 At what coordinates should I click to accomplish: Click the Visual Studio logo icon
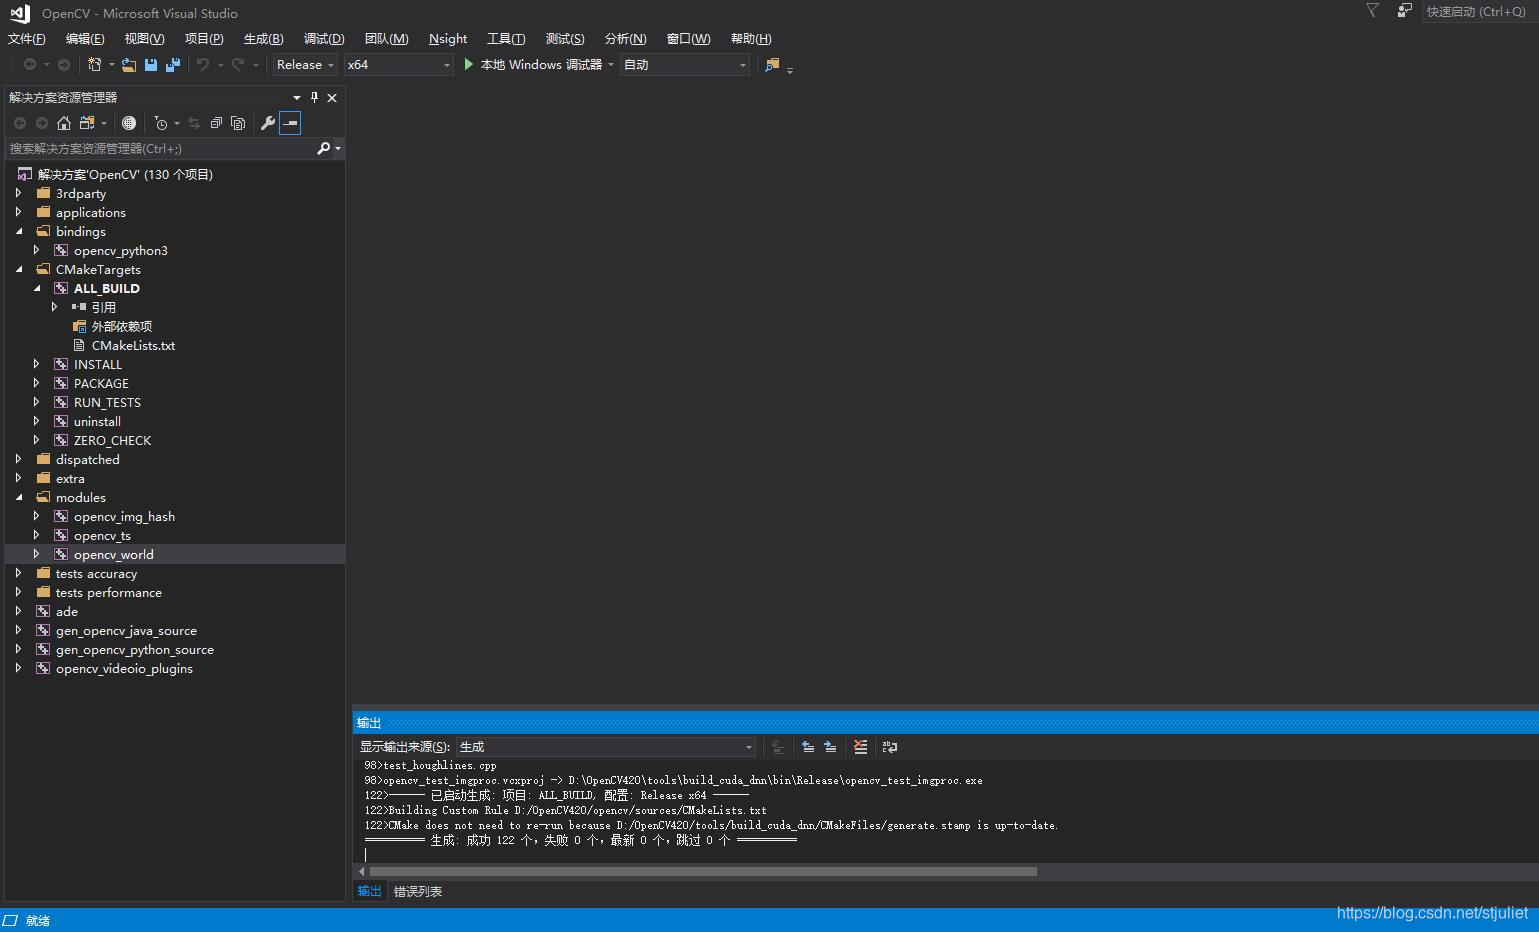(20, 13)
